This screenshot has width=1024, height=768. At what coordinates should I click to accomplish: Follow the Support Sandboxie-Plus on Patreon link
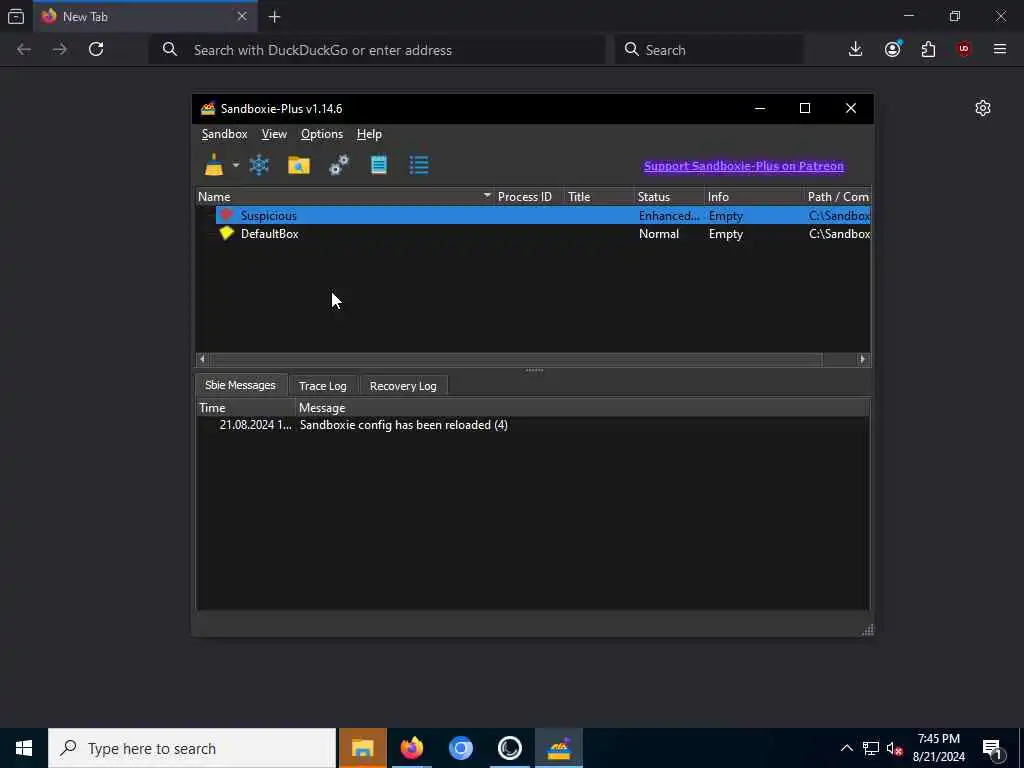coord(744,166)
